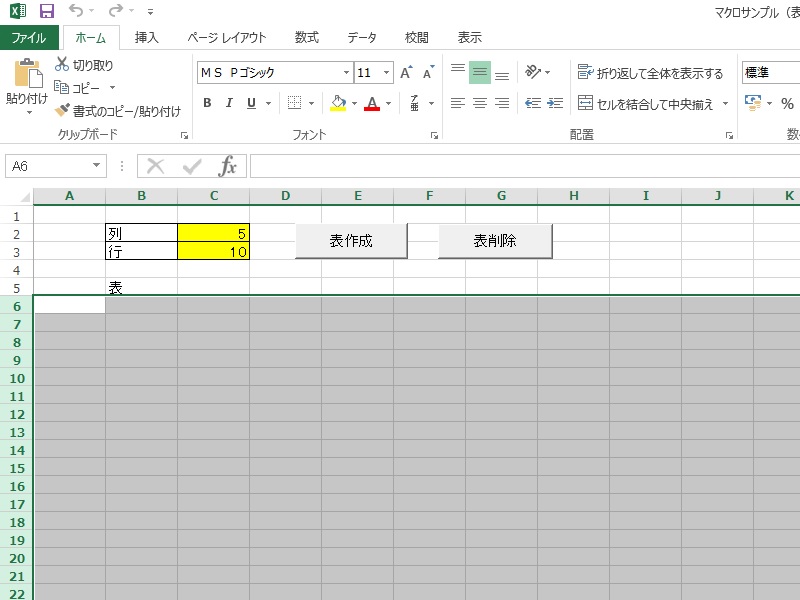Open the Name Box dropdown arrow

[x=97, y=166]
